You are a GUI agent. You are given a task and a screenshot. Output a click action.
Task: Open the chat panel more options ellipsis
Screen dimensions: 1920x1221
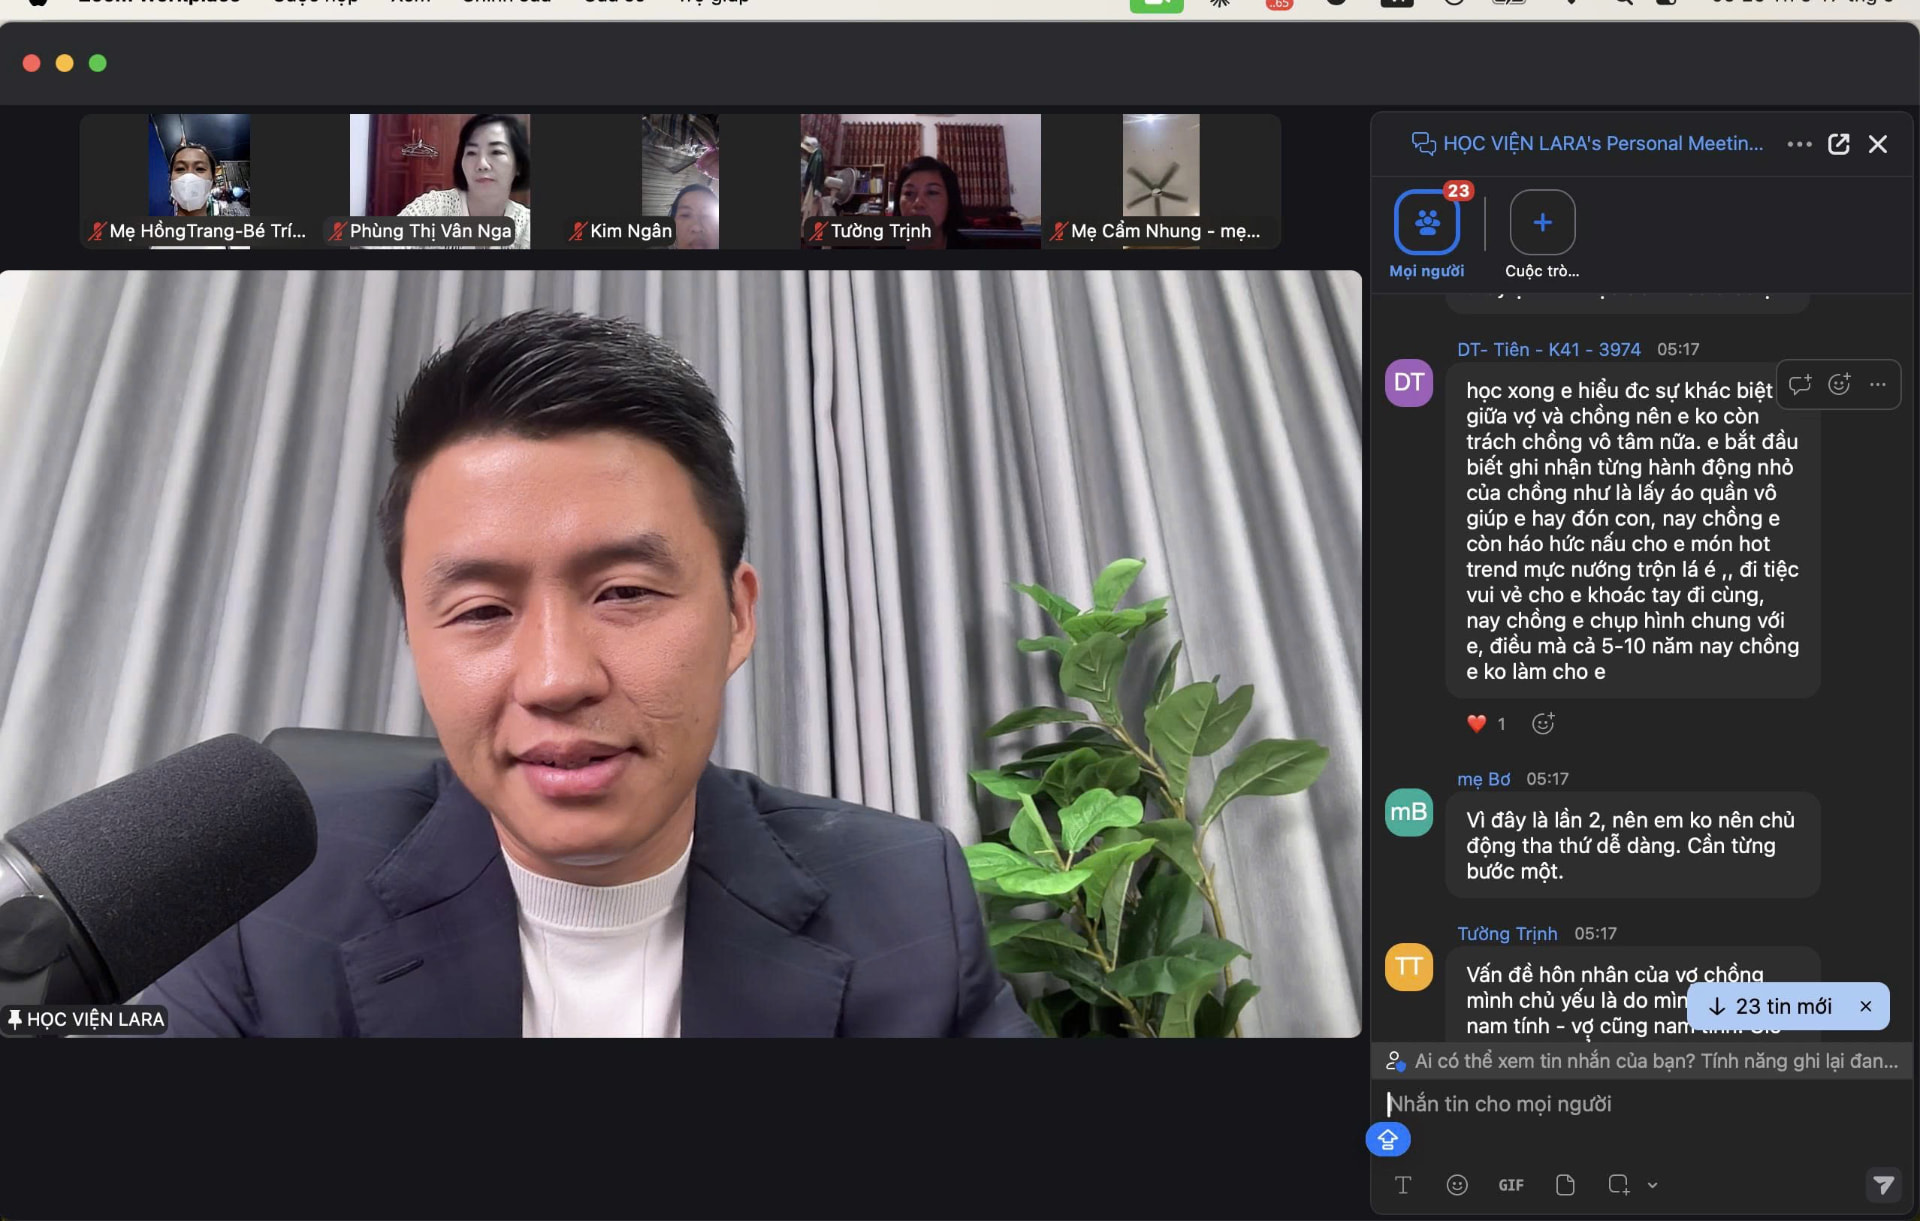pyautogui.click(x=1799, y=144)
